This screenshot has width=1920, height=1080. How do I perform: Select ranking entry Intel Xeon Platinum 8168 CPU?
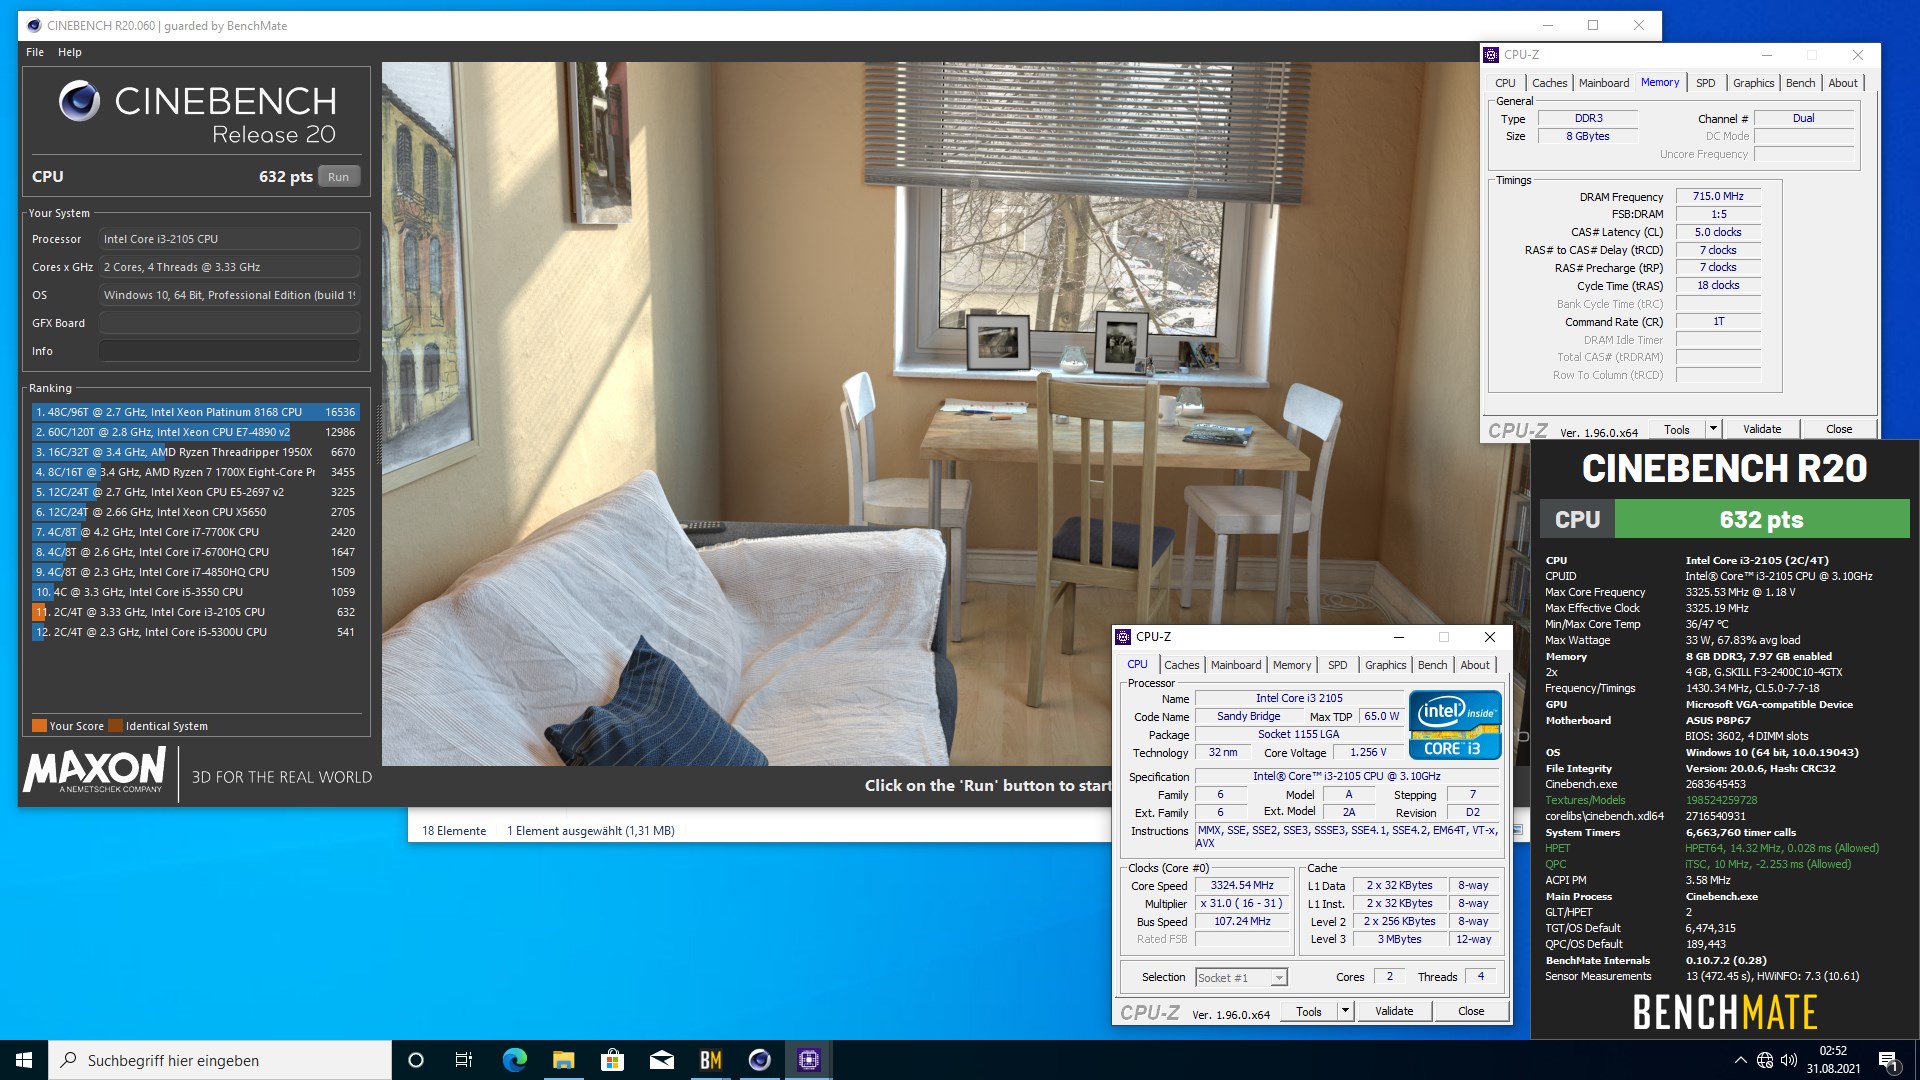[195, 412]
